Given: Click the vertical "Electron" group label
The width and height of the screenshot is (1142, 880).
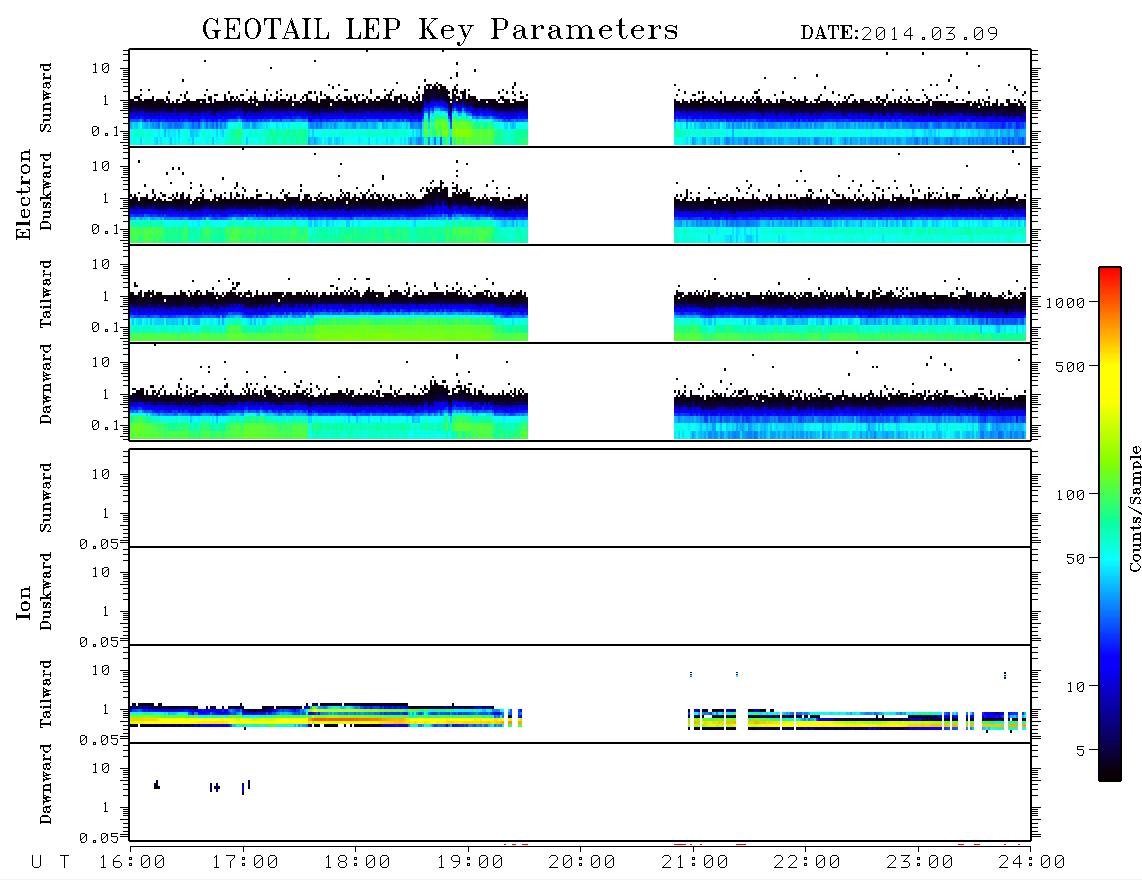Looking at the screenshot, I should (x=24, y=195).
